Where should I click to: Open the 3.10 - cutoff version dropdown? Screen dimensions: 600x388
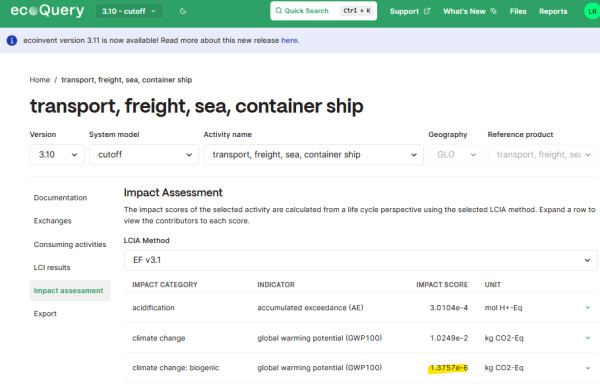(129, 11)
